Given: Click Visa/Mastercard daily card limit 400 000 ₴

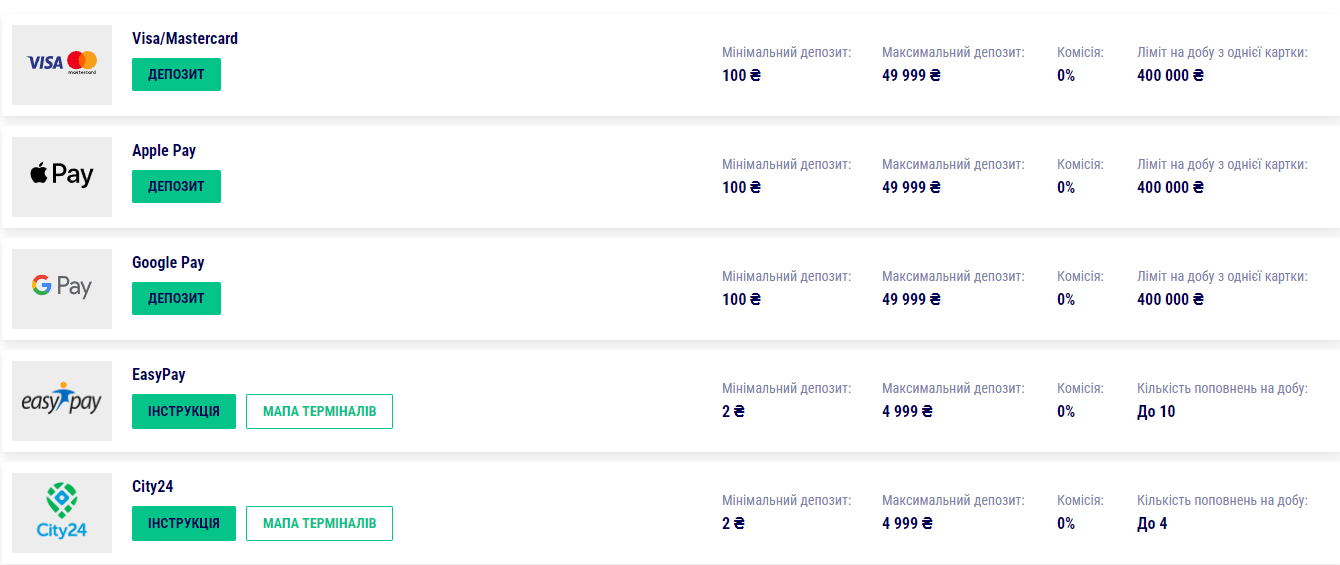Looking at the screenshot, I should pos(1170,75).
